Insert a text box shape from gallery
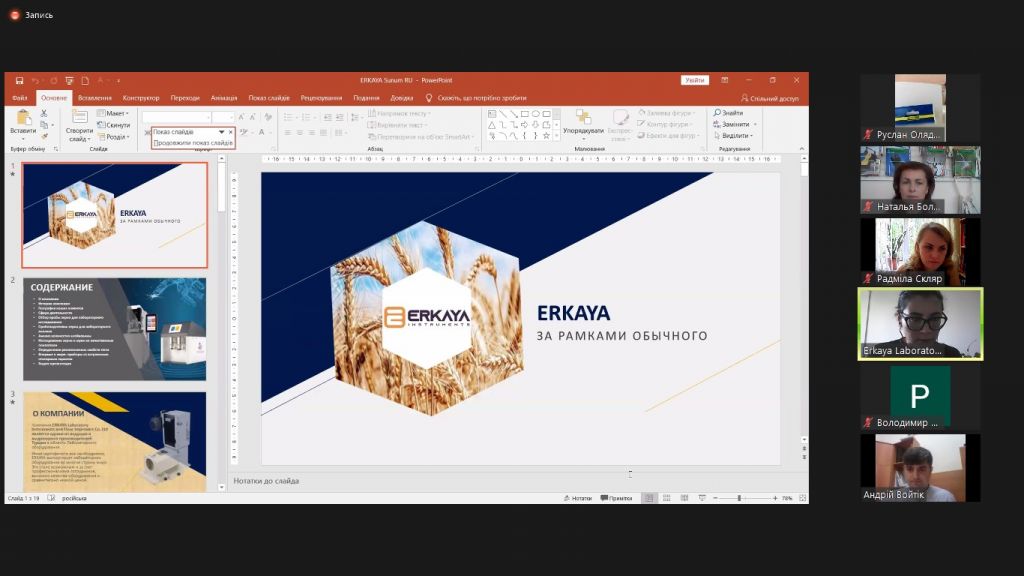Screen dimensions: 1024x576 pyautogui.click(x=492, y=114)
